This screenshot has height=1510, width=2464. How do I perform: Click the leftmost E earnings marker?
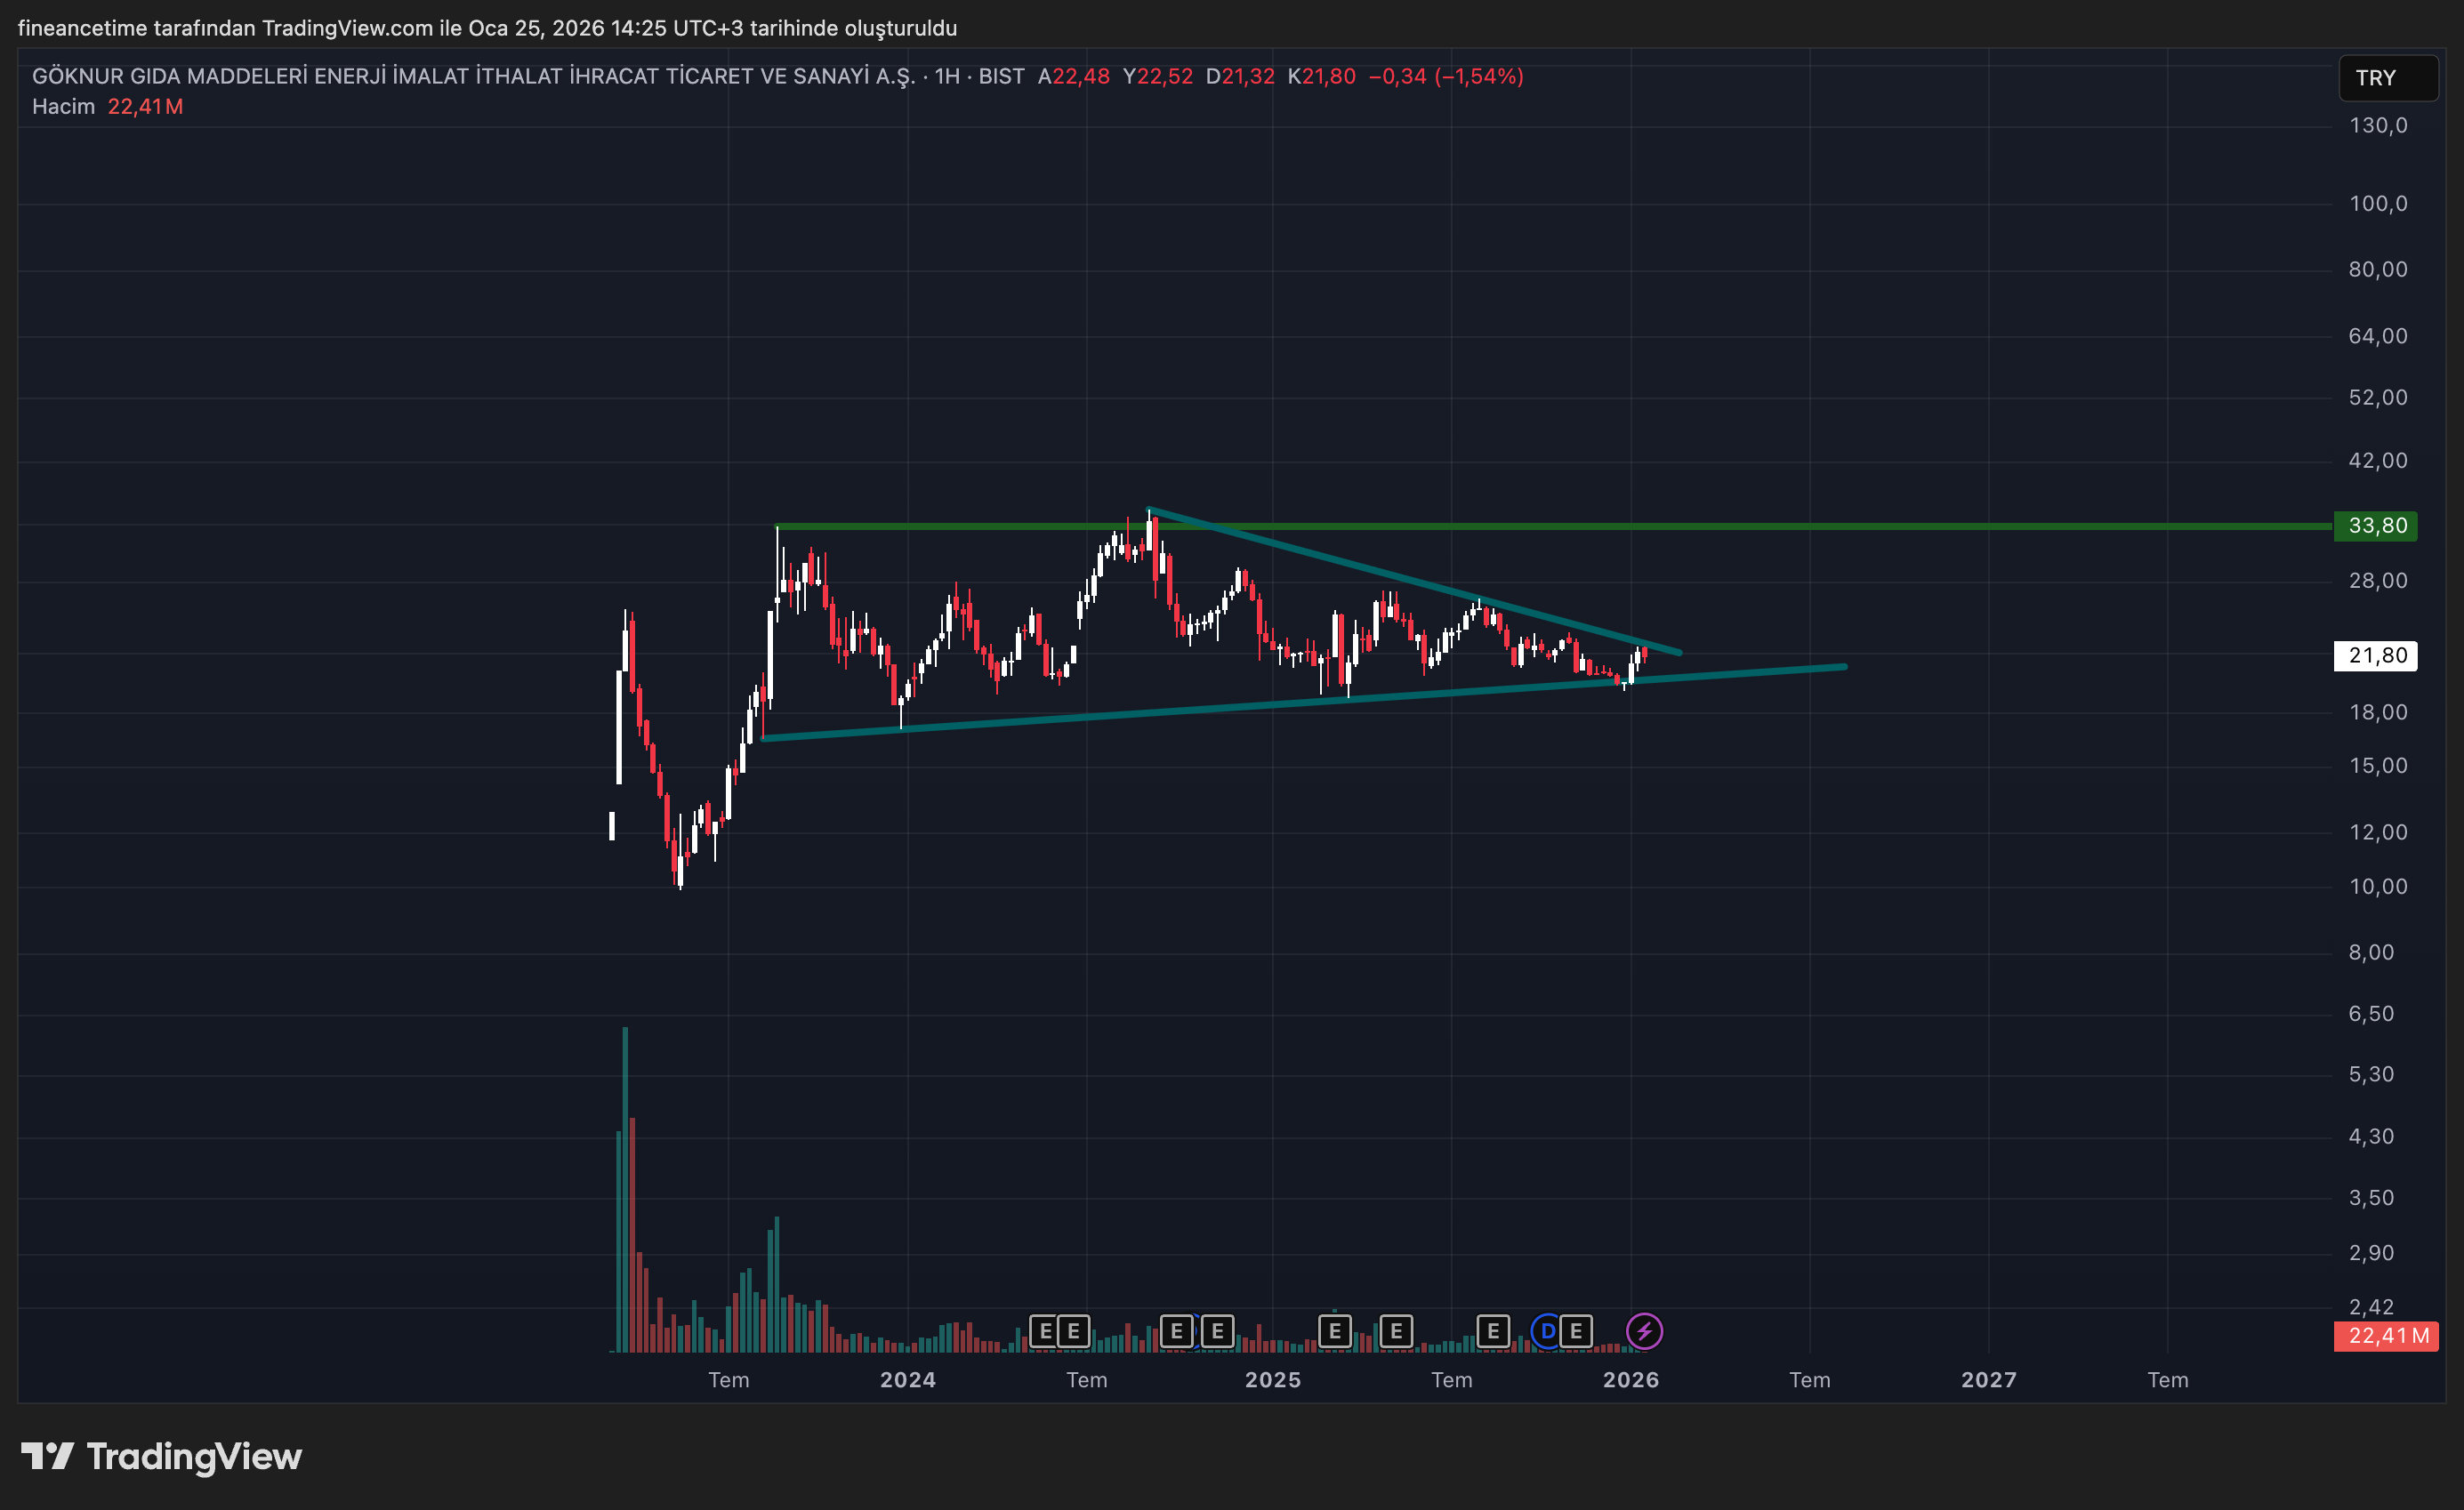click(x=1045, y=1331)
